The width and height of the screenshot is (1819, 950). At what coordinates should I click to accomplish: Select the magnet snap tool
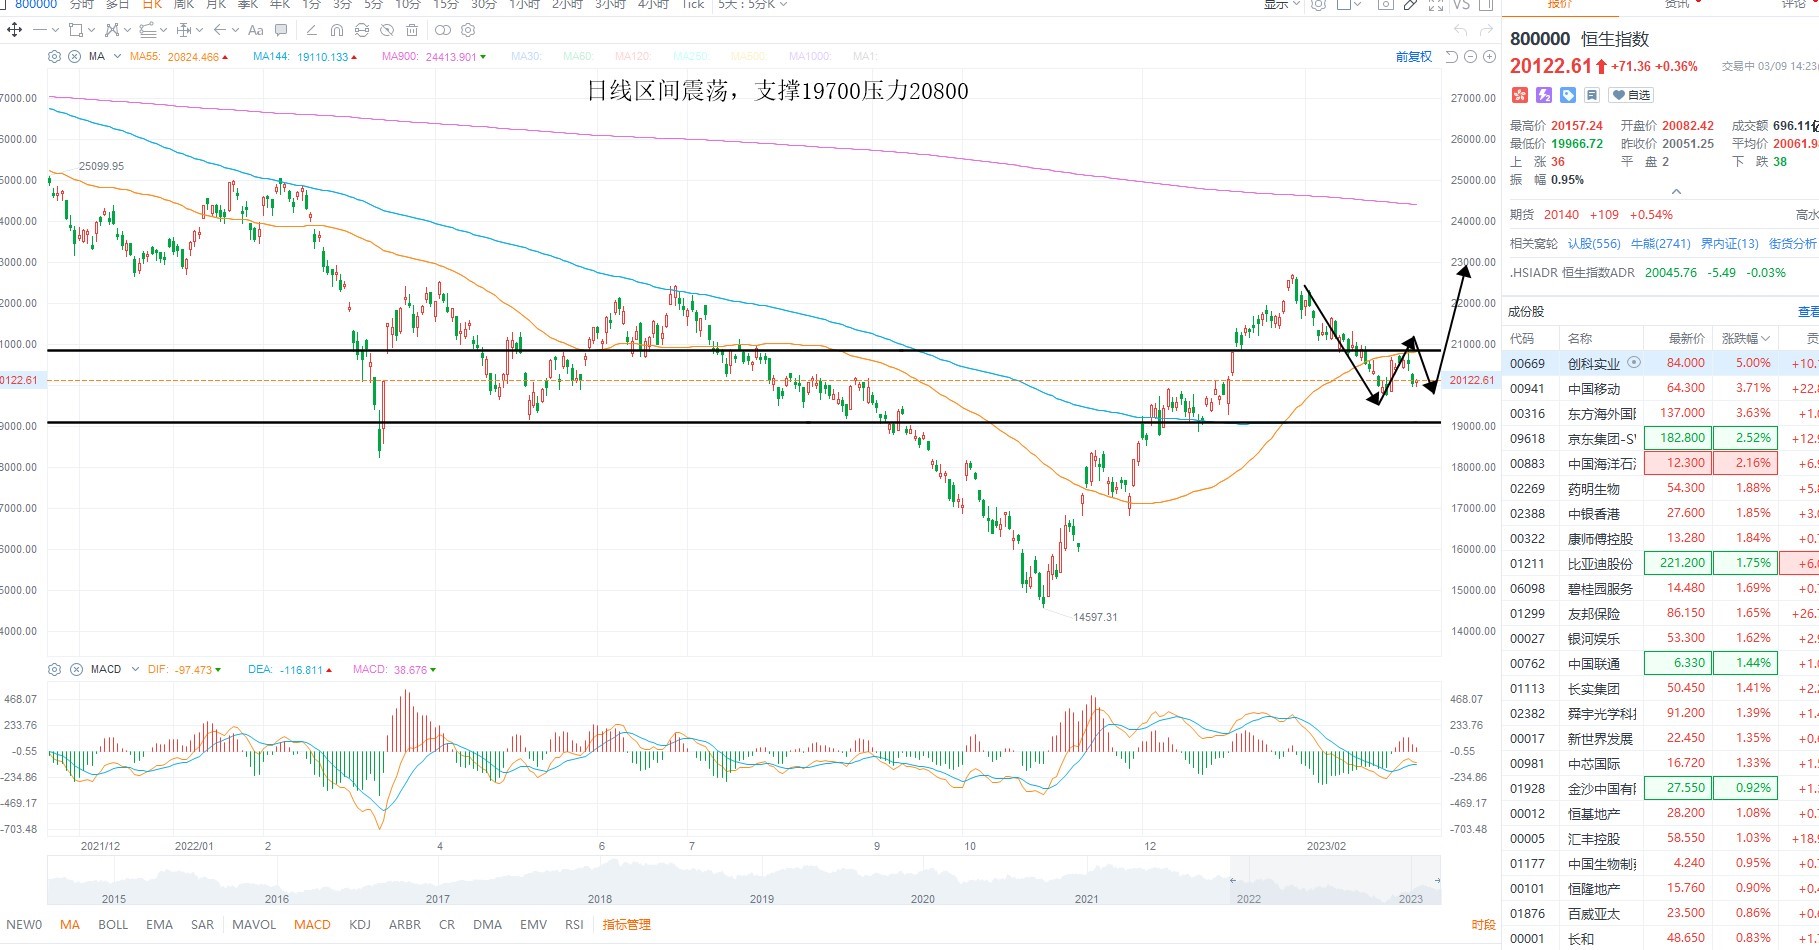point(337,30)
